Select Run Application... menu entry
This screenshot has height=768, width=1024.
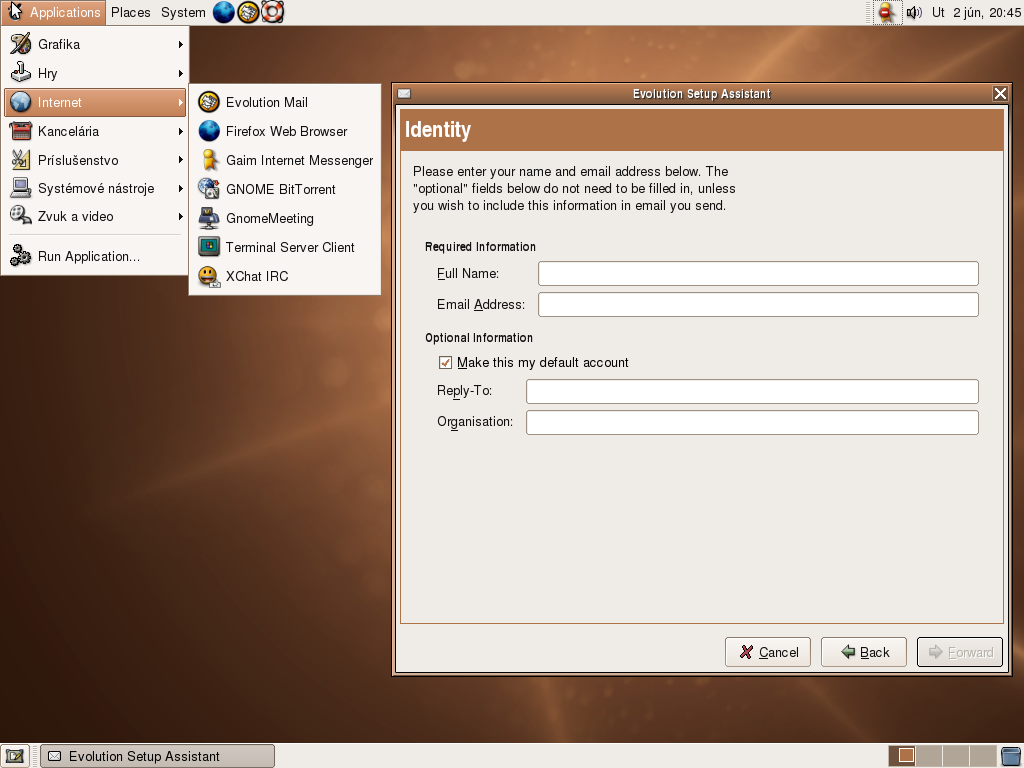pyautogui.click(x=95, y=256)
